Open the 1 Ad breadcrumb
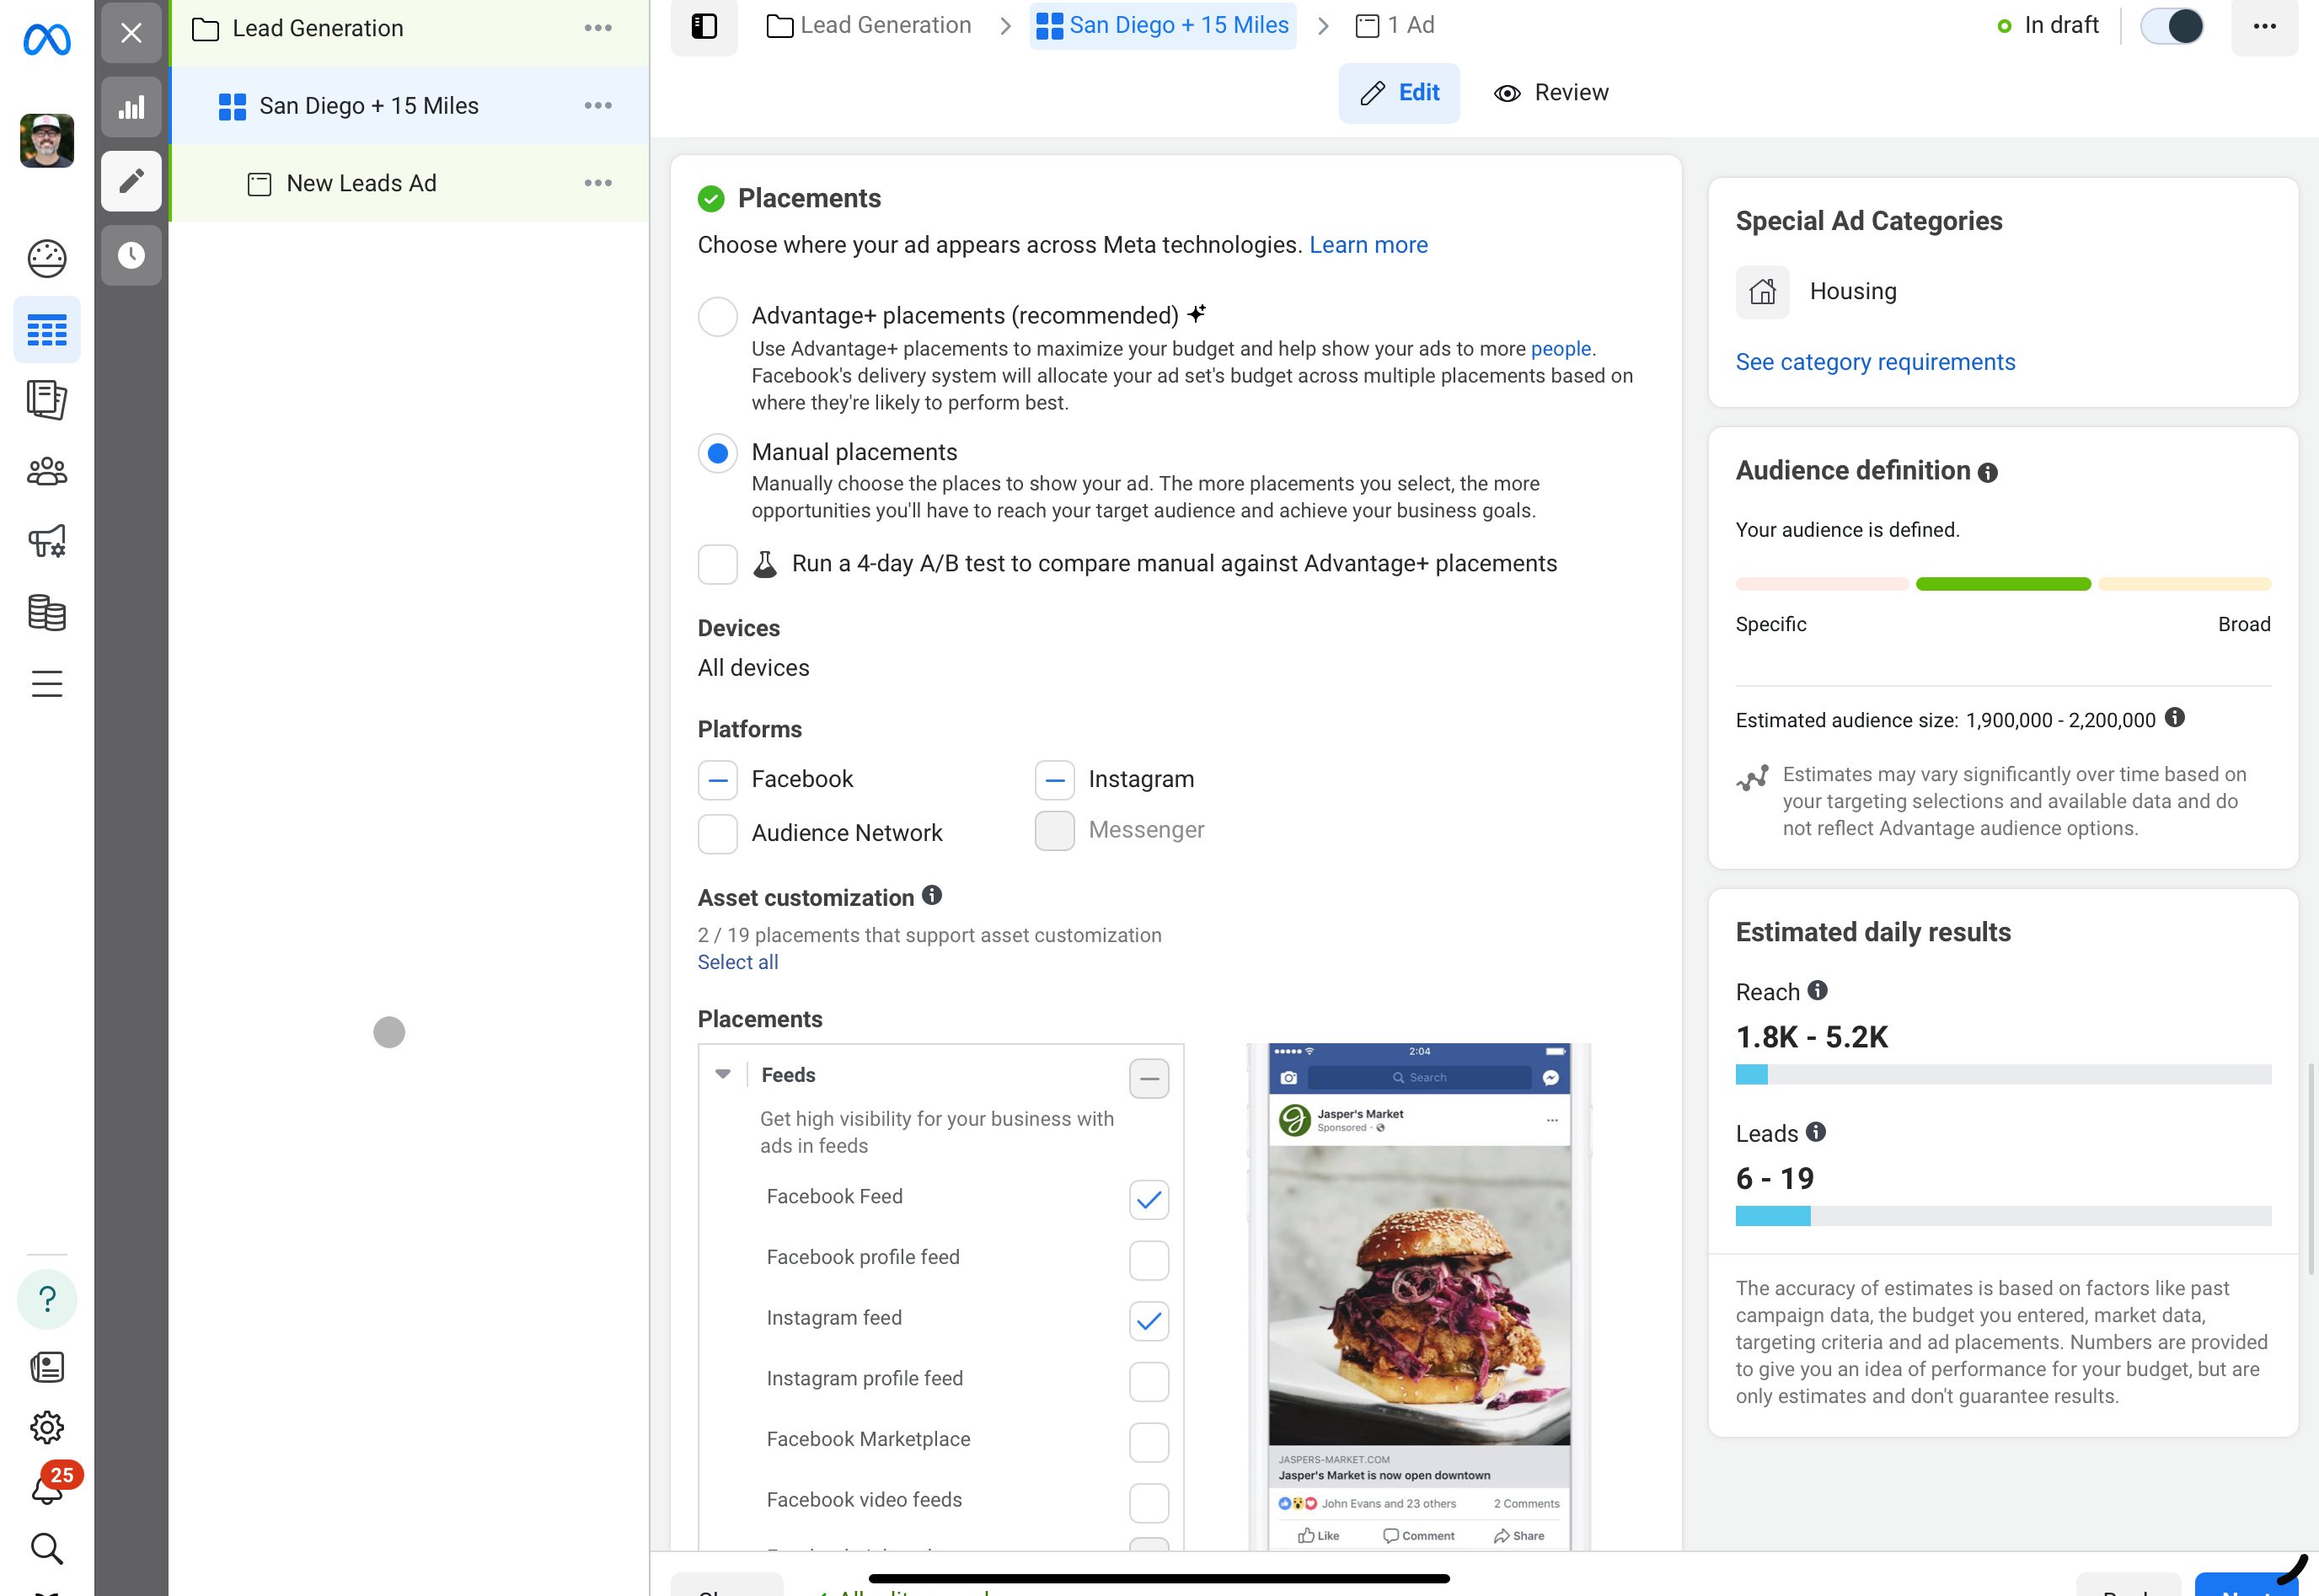This screenshot has width=2319, height=1596. 1395,25
